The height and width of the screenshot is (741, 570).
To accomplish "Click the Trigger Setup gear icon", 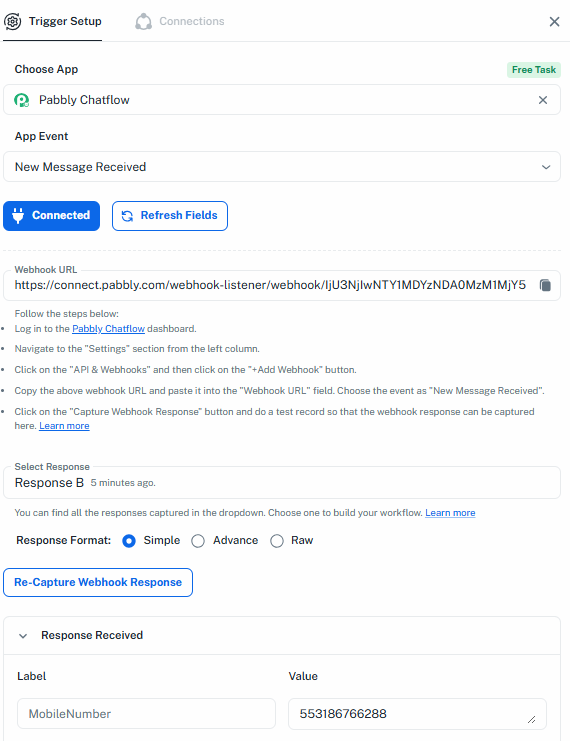I will [13, 21].
